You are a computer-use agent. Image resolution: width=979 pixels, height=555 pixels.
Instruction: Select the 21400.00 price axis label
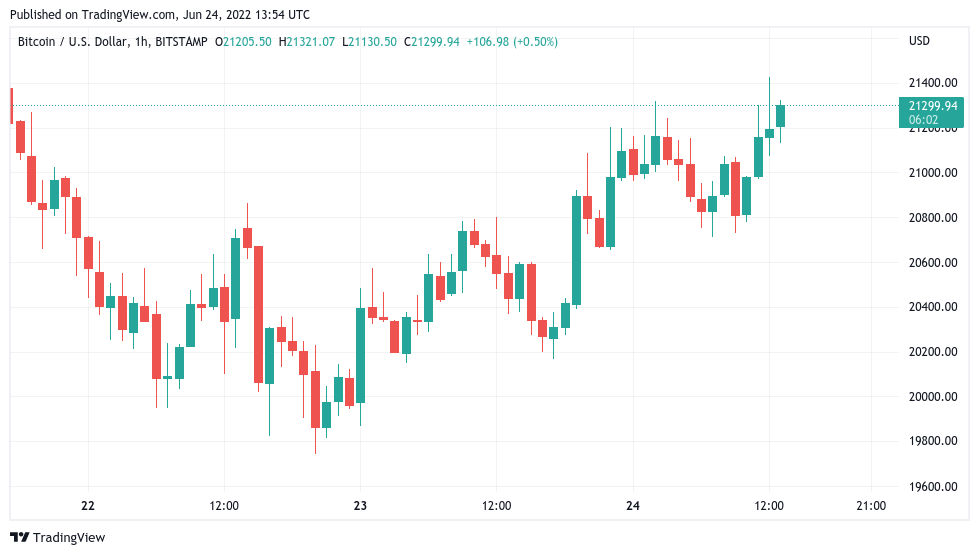(933, 82)
